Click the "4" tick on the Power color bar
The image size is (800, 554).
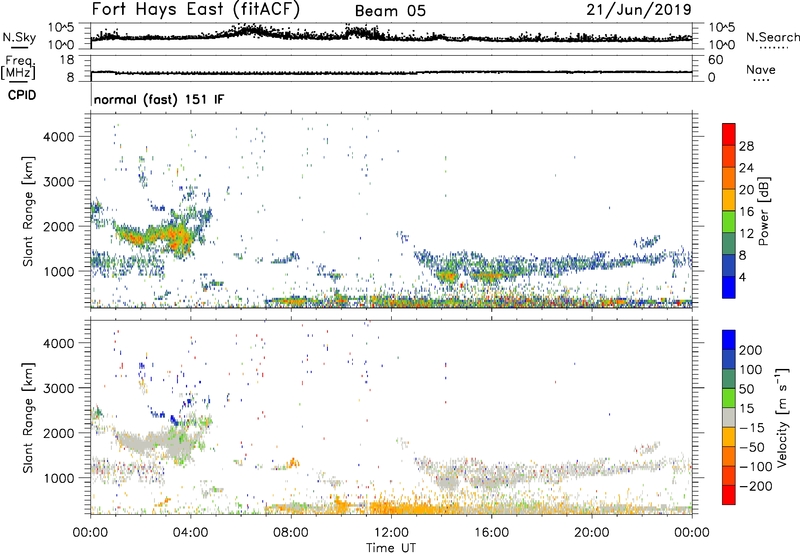742,277
